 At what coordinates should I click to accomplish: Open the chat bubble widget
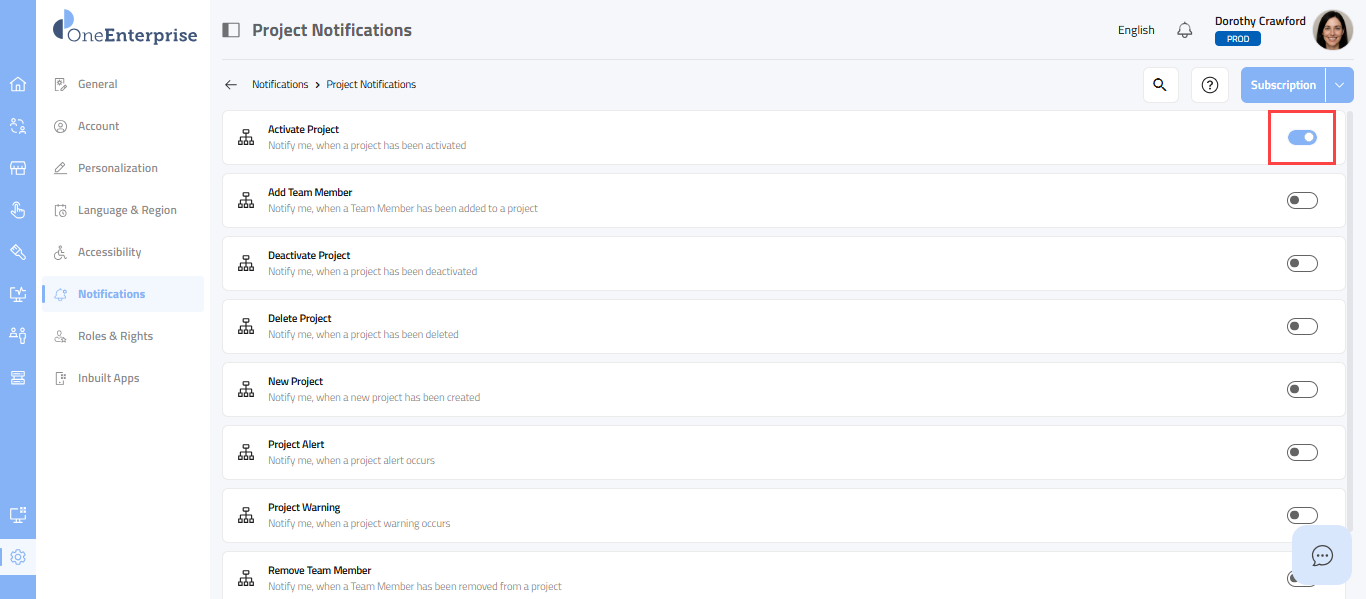pyautogui.click(x=1322, y=555)
